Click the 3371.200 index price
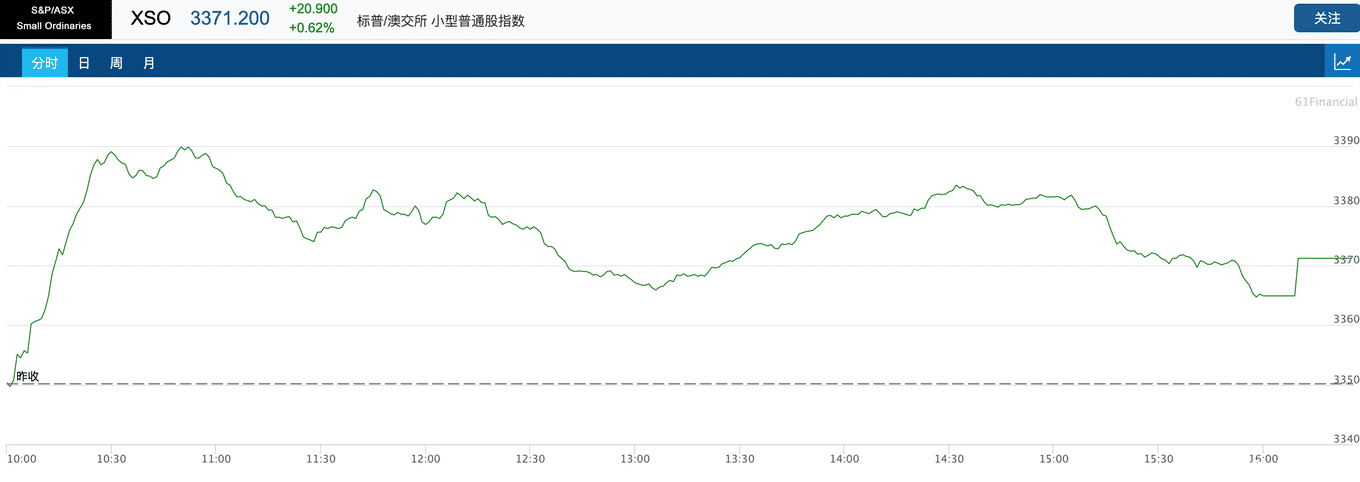The image size is (1360, 482). click(230, 18)
